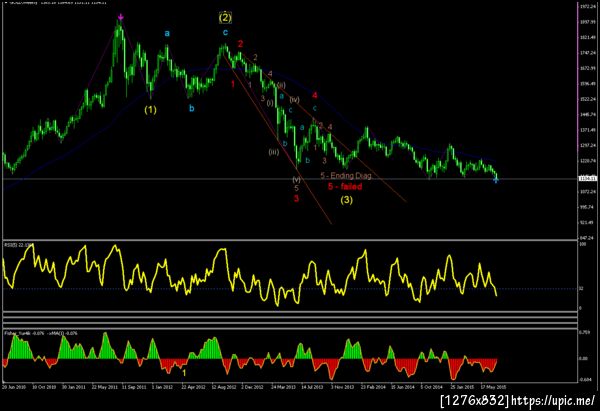The width and height of the screenshot is (600, 411).
Task: Click the '23 Feb 2014' date on the time axis
Action: pos(373,387)
